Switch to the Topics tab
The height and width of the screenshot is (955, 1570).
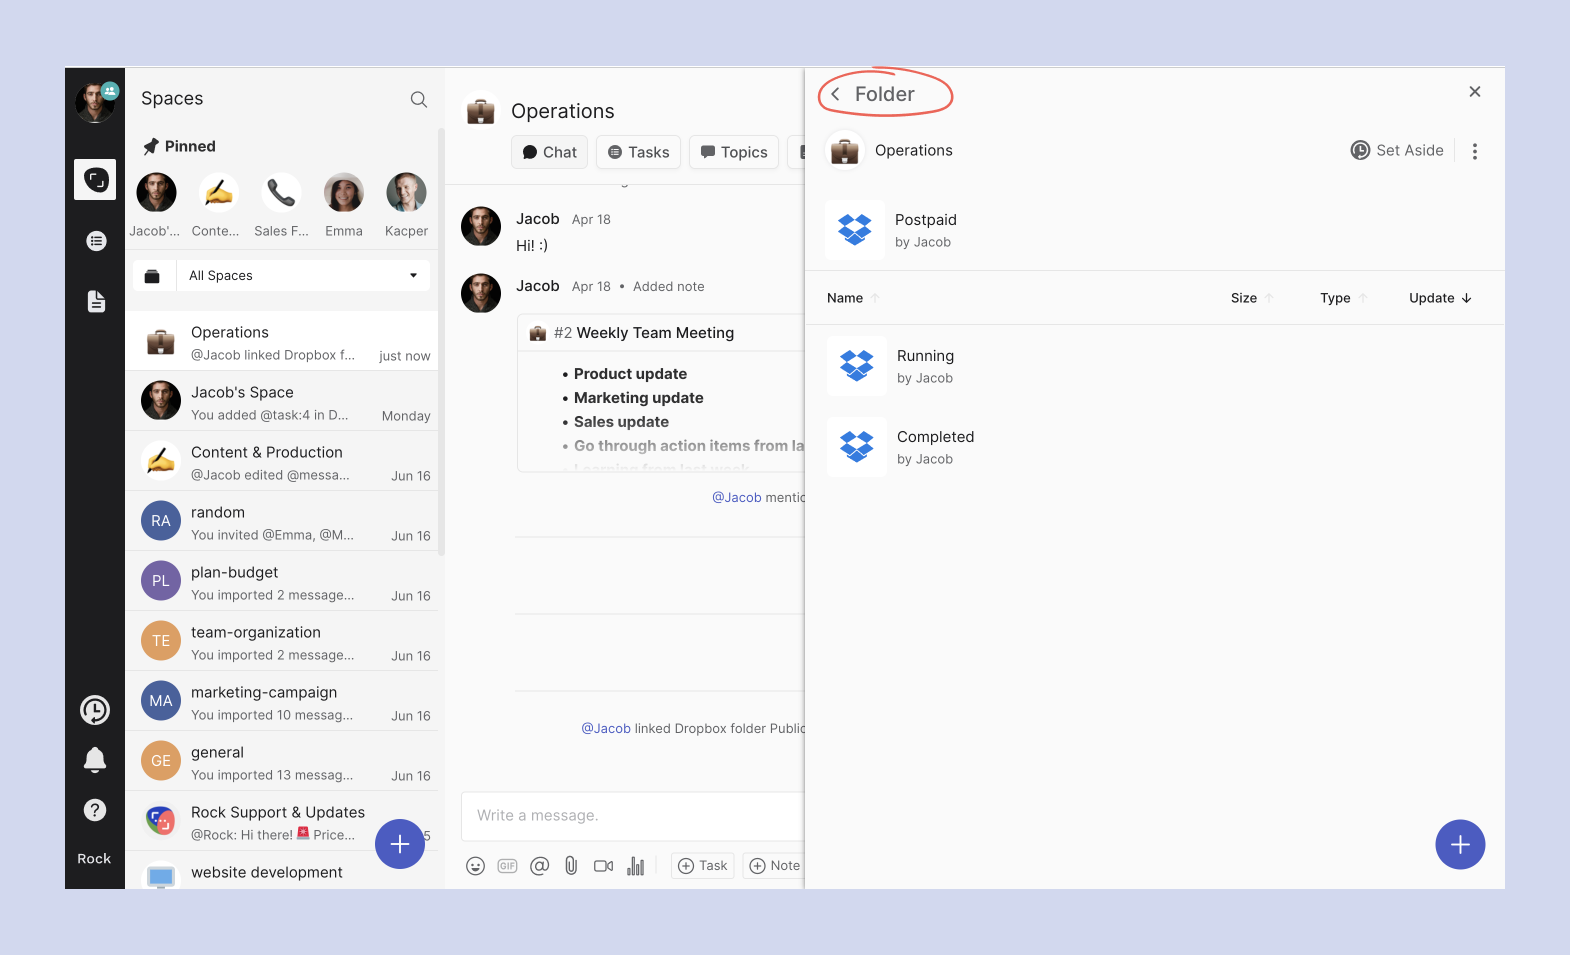click(734, 152)
